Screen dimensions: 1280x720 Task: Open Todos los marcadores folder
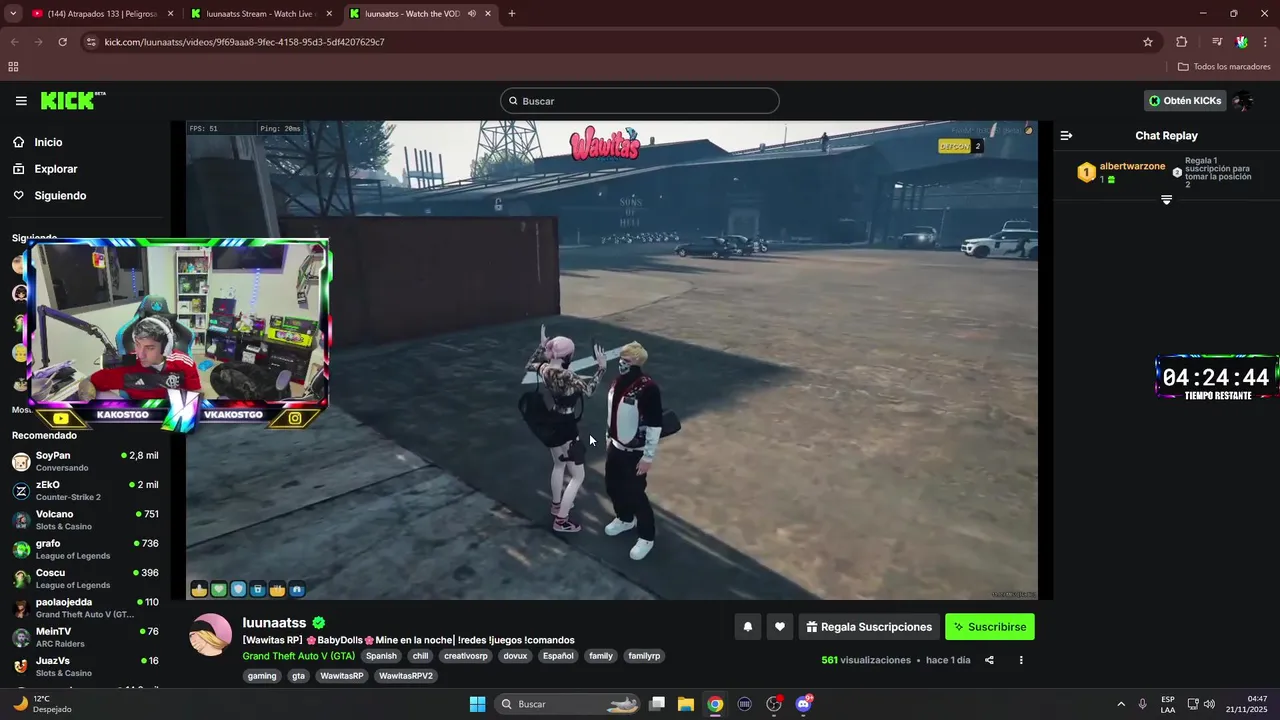(1224, 67)
